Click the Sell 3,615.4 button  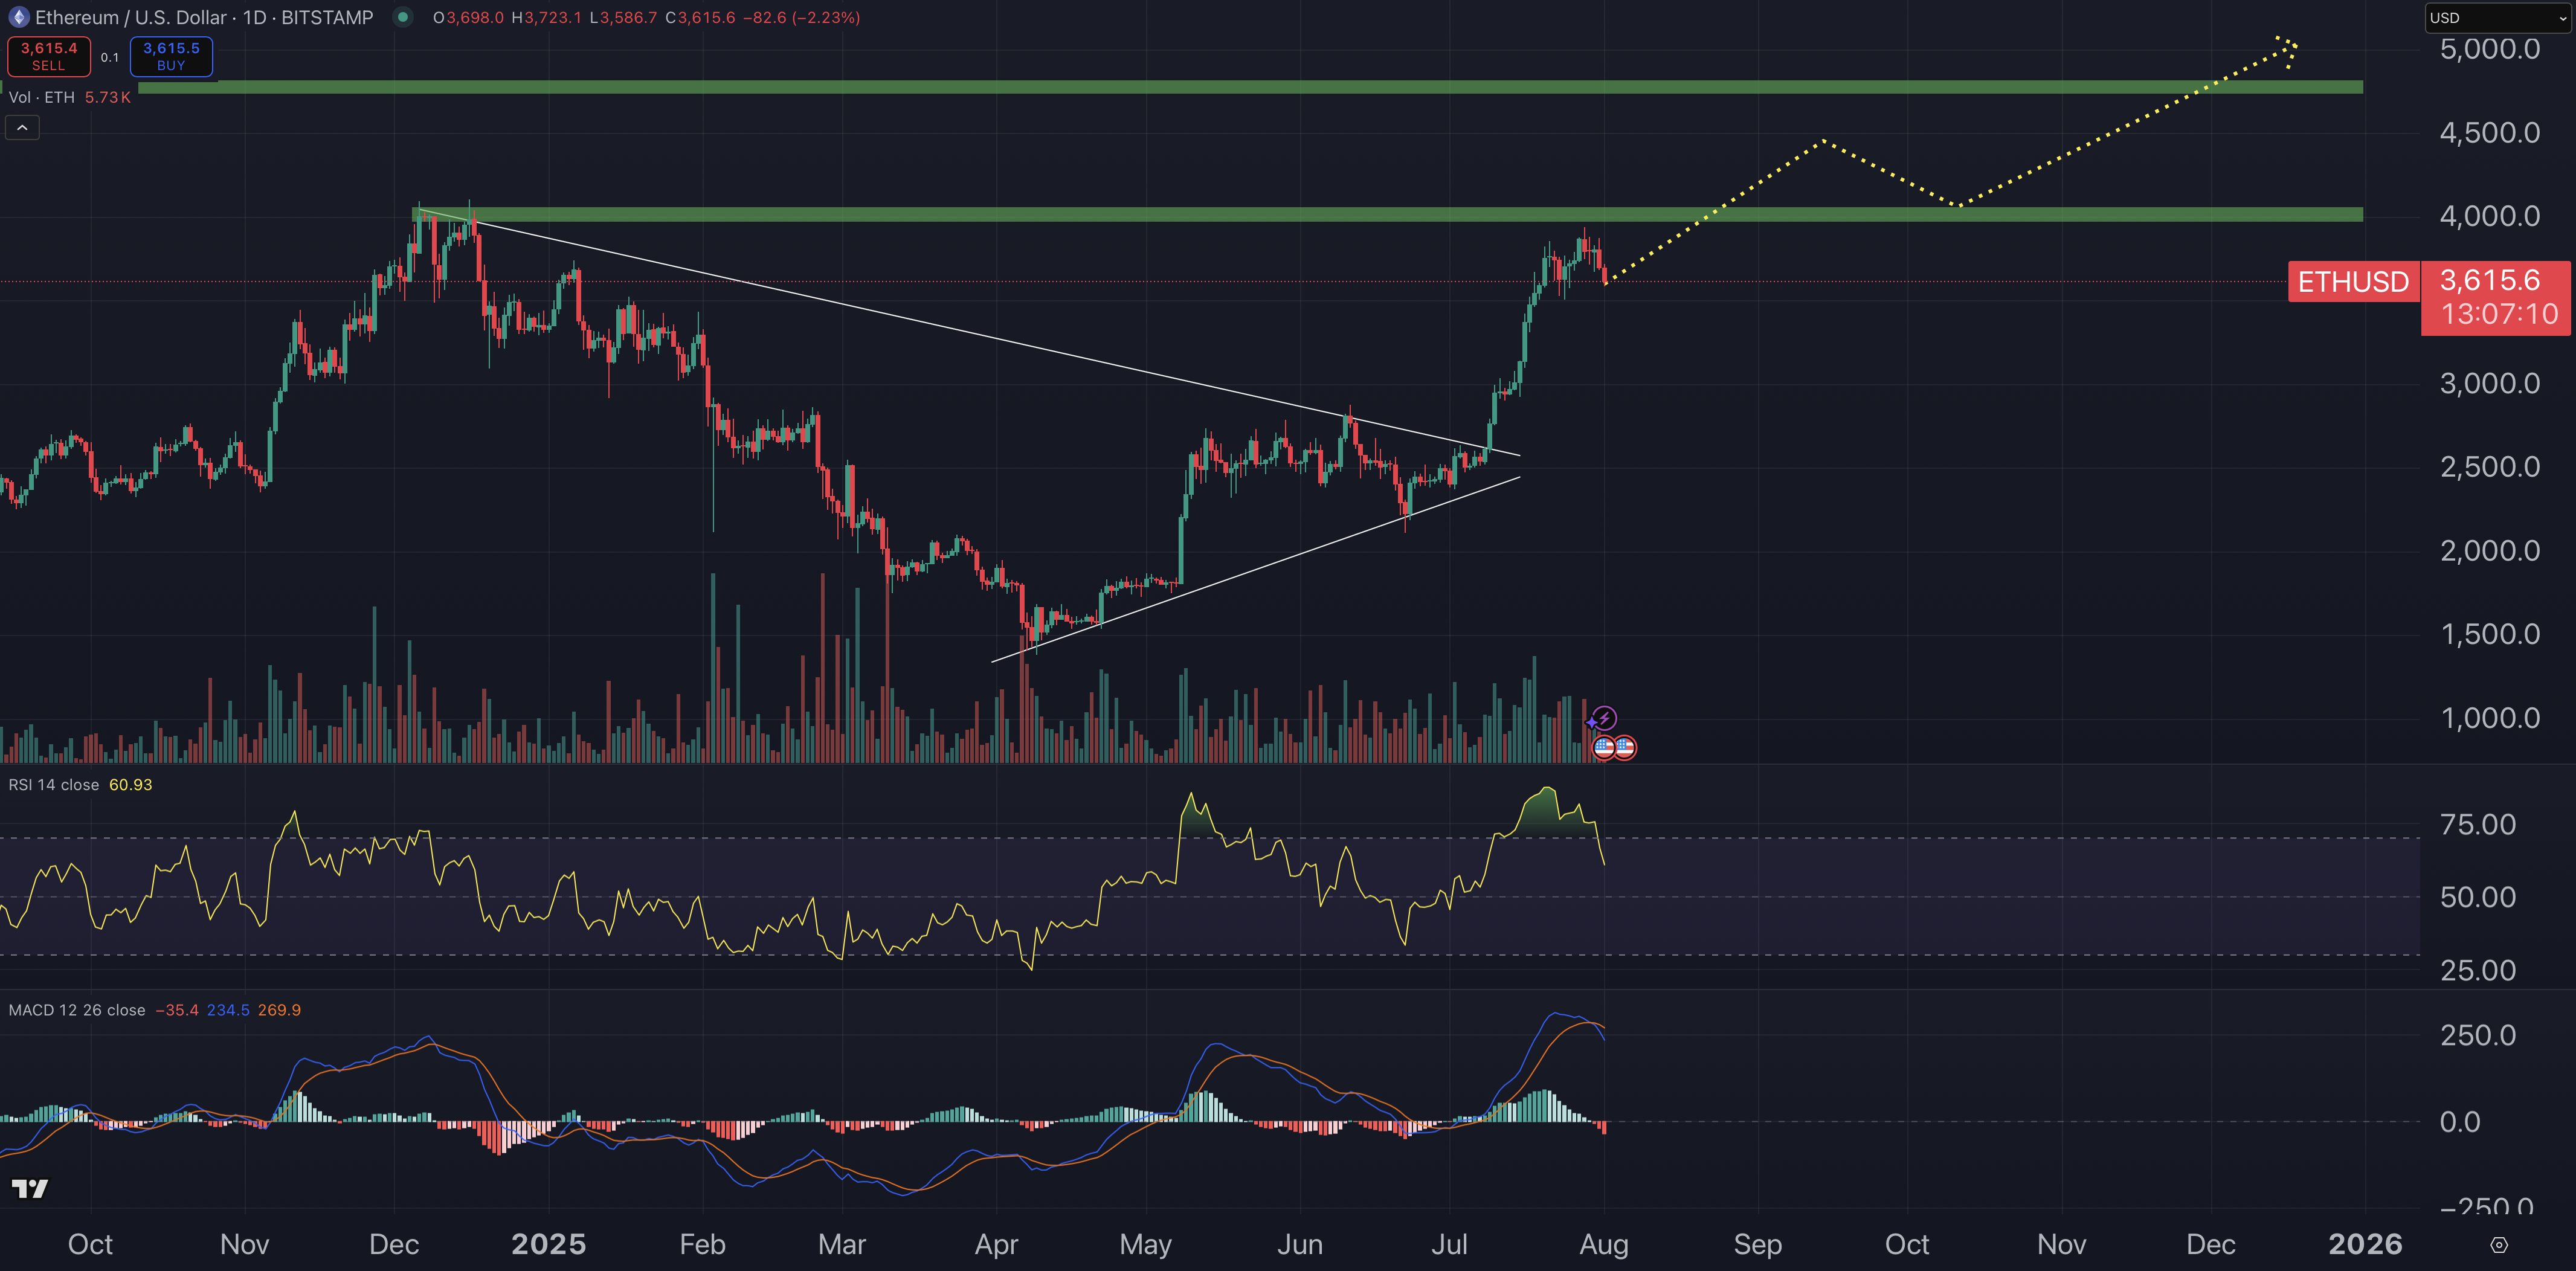(x=48, y=56)
